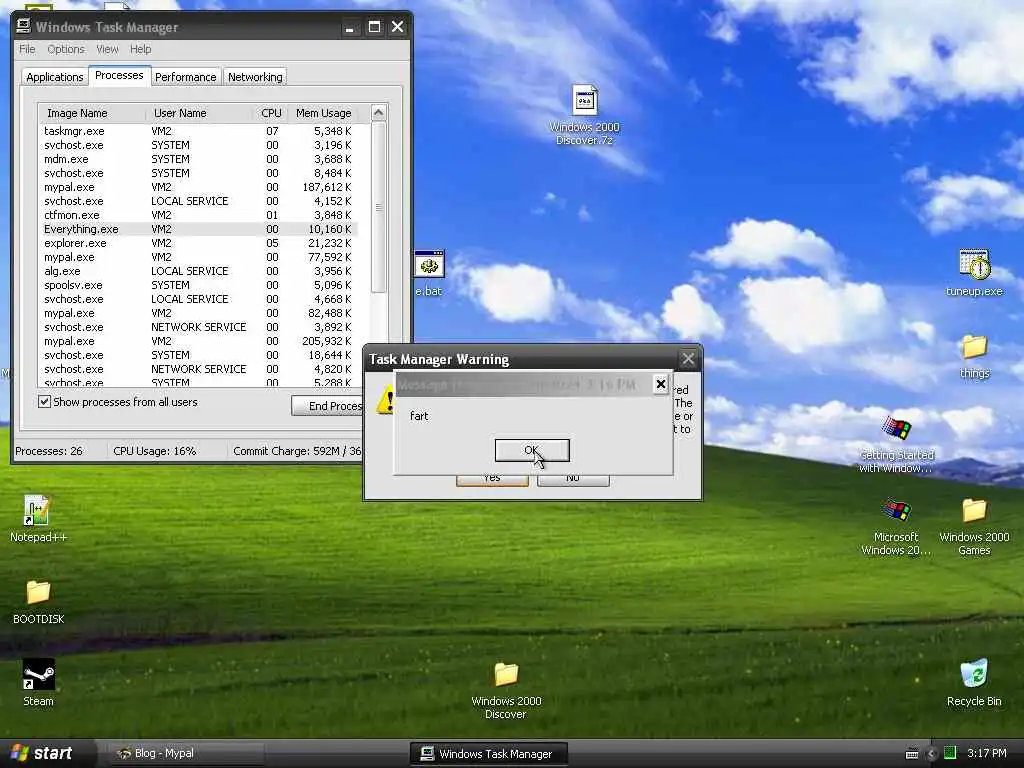Select the Recycle Bin icon
Screen dimensions: 1024x768
click(974, 675)
